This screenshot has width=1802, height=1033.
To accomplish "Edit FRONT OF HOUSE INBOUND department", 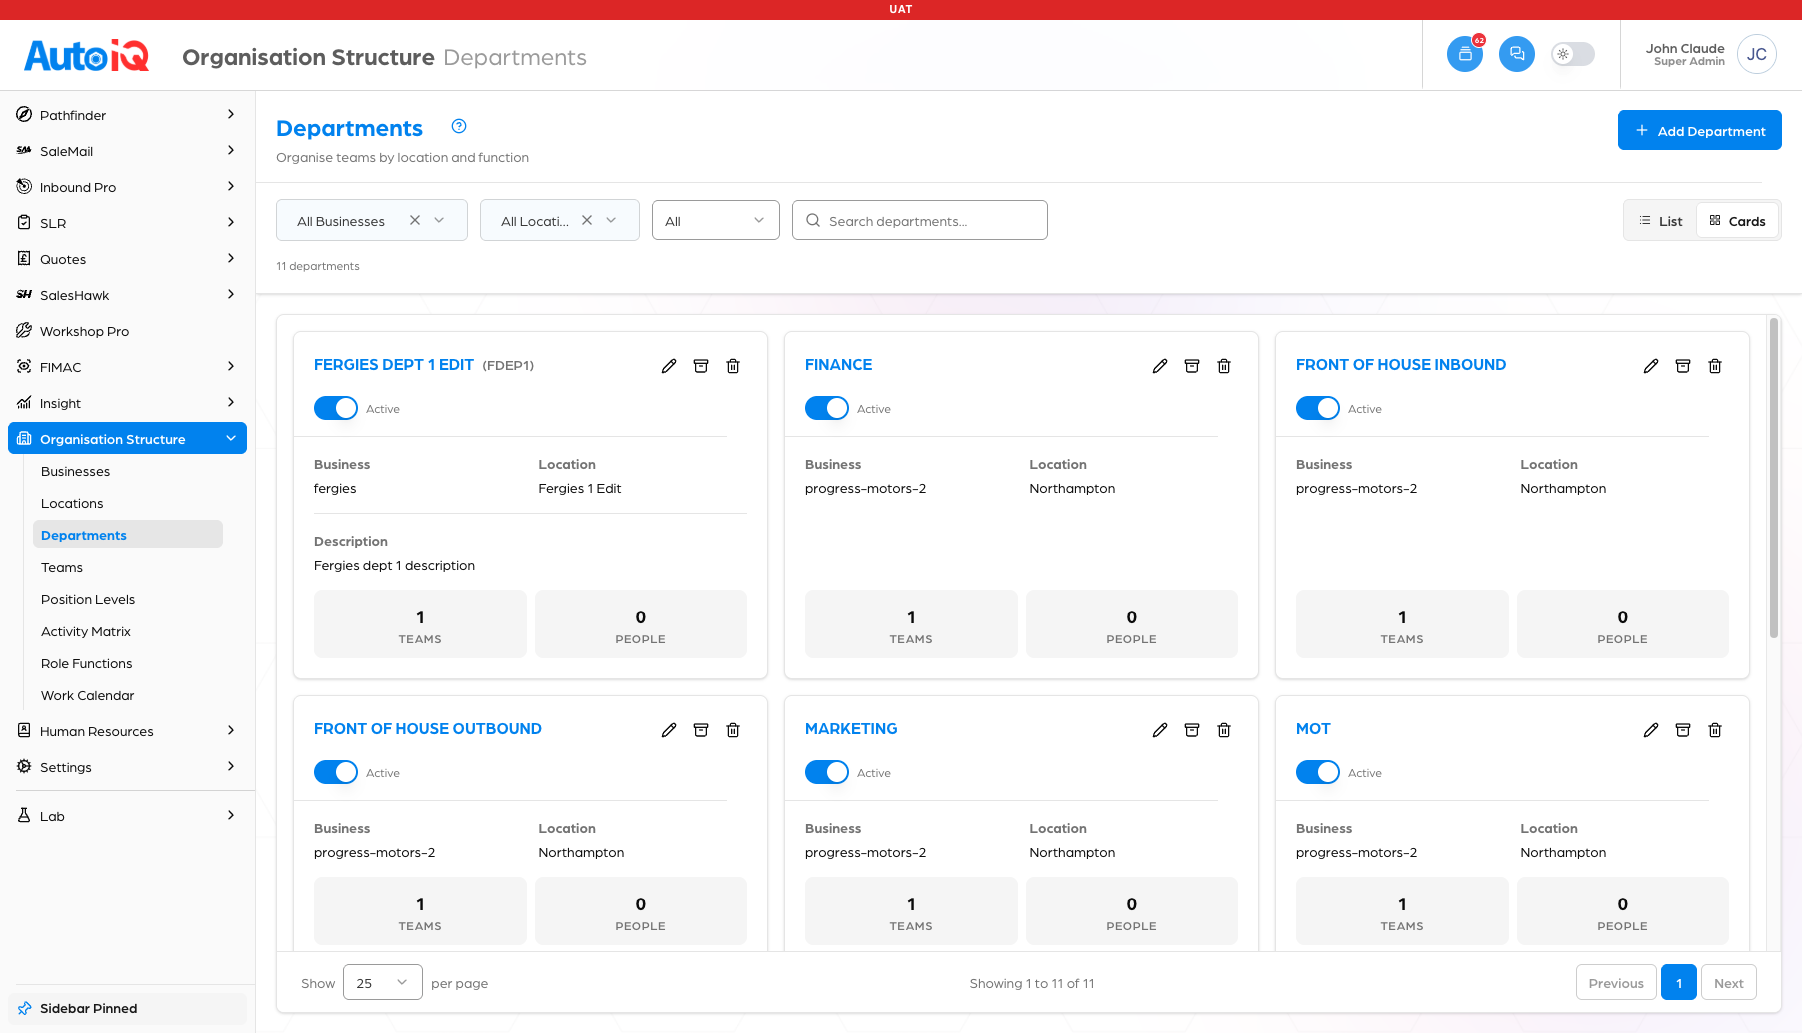I will pos(1651,366).
